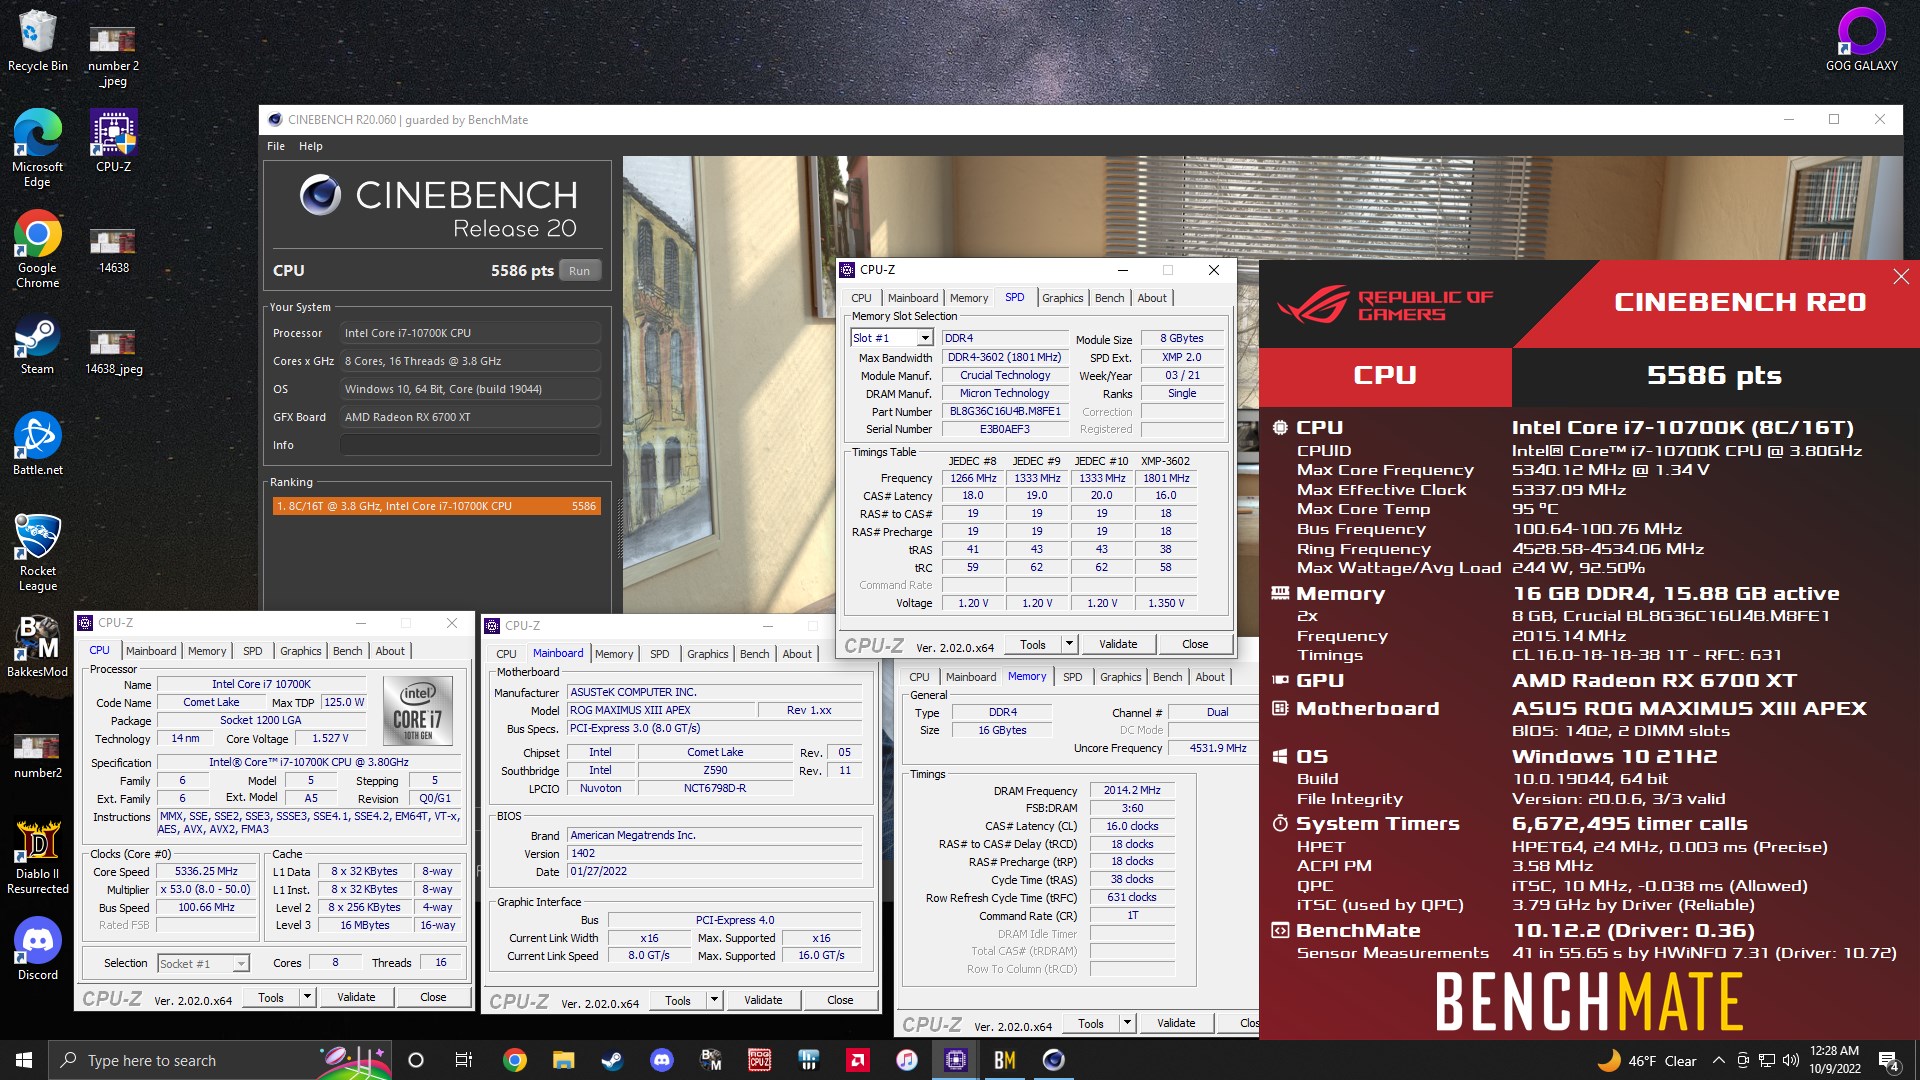This screenshot has height=1080, width=1920.
Task: Click the volume icon in system tray
Action: coord(1790,1060)
